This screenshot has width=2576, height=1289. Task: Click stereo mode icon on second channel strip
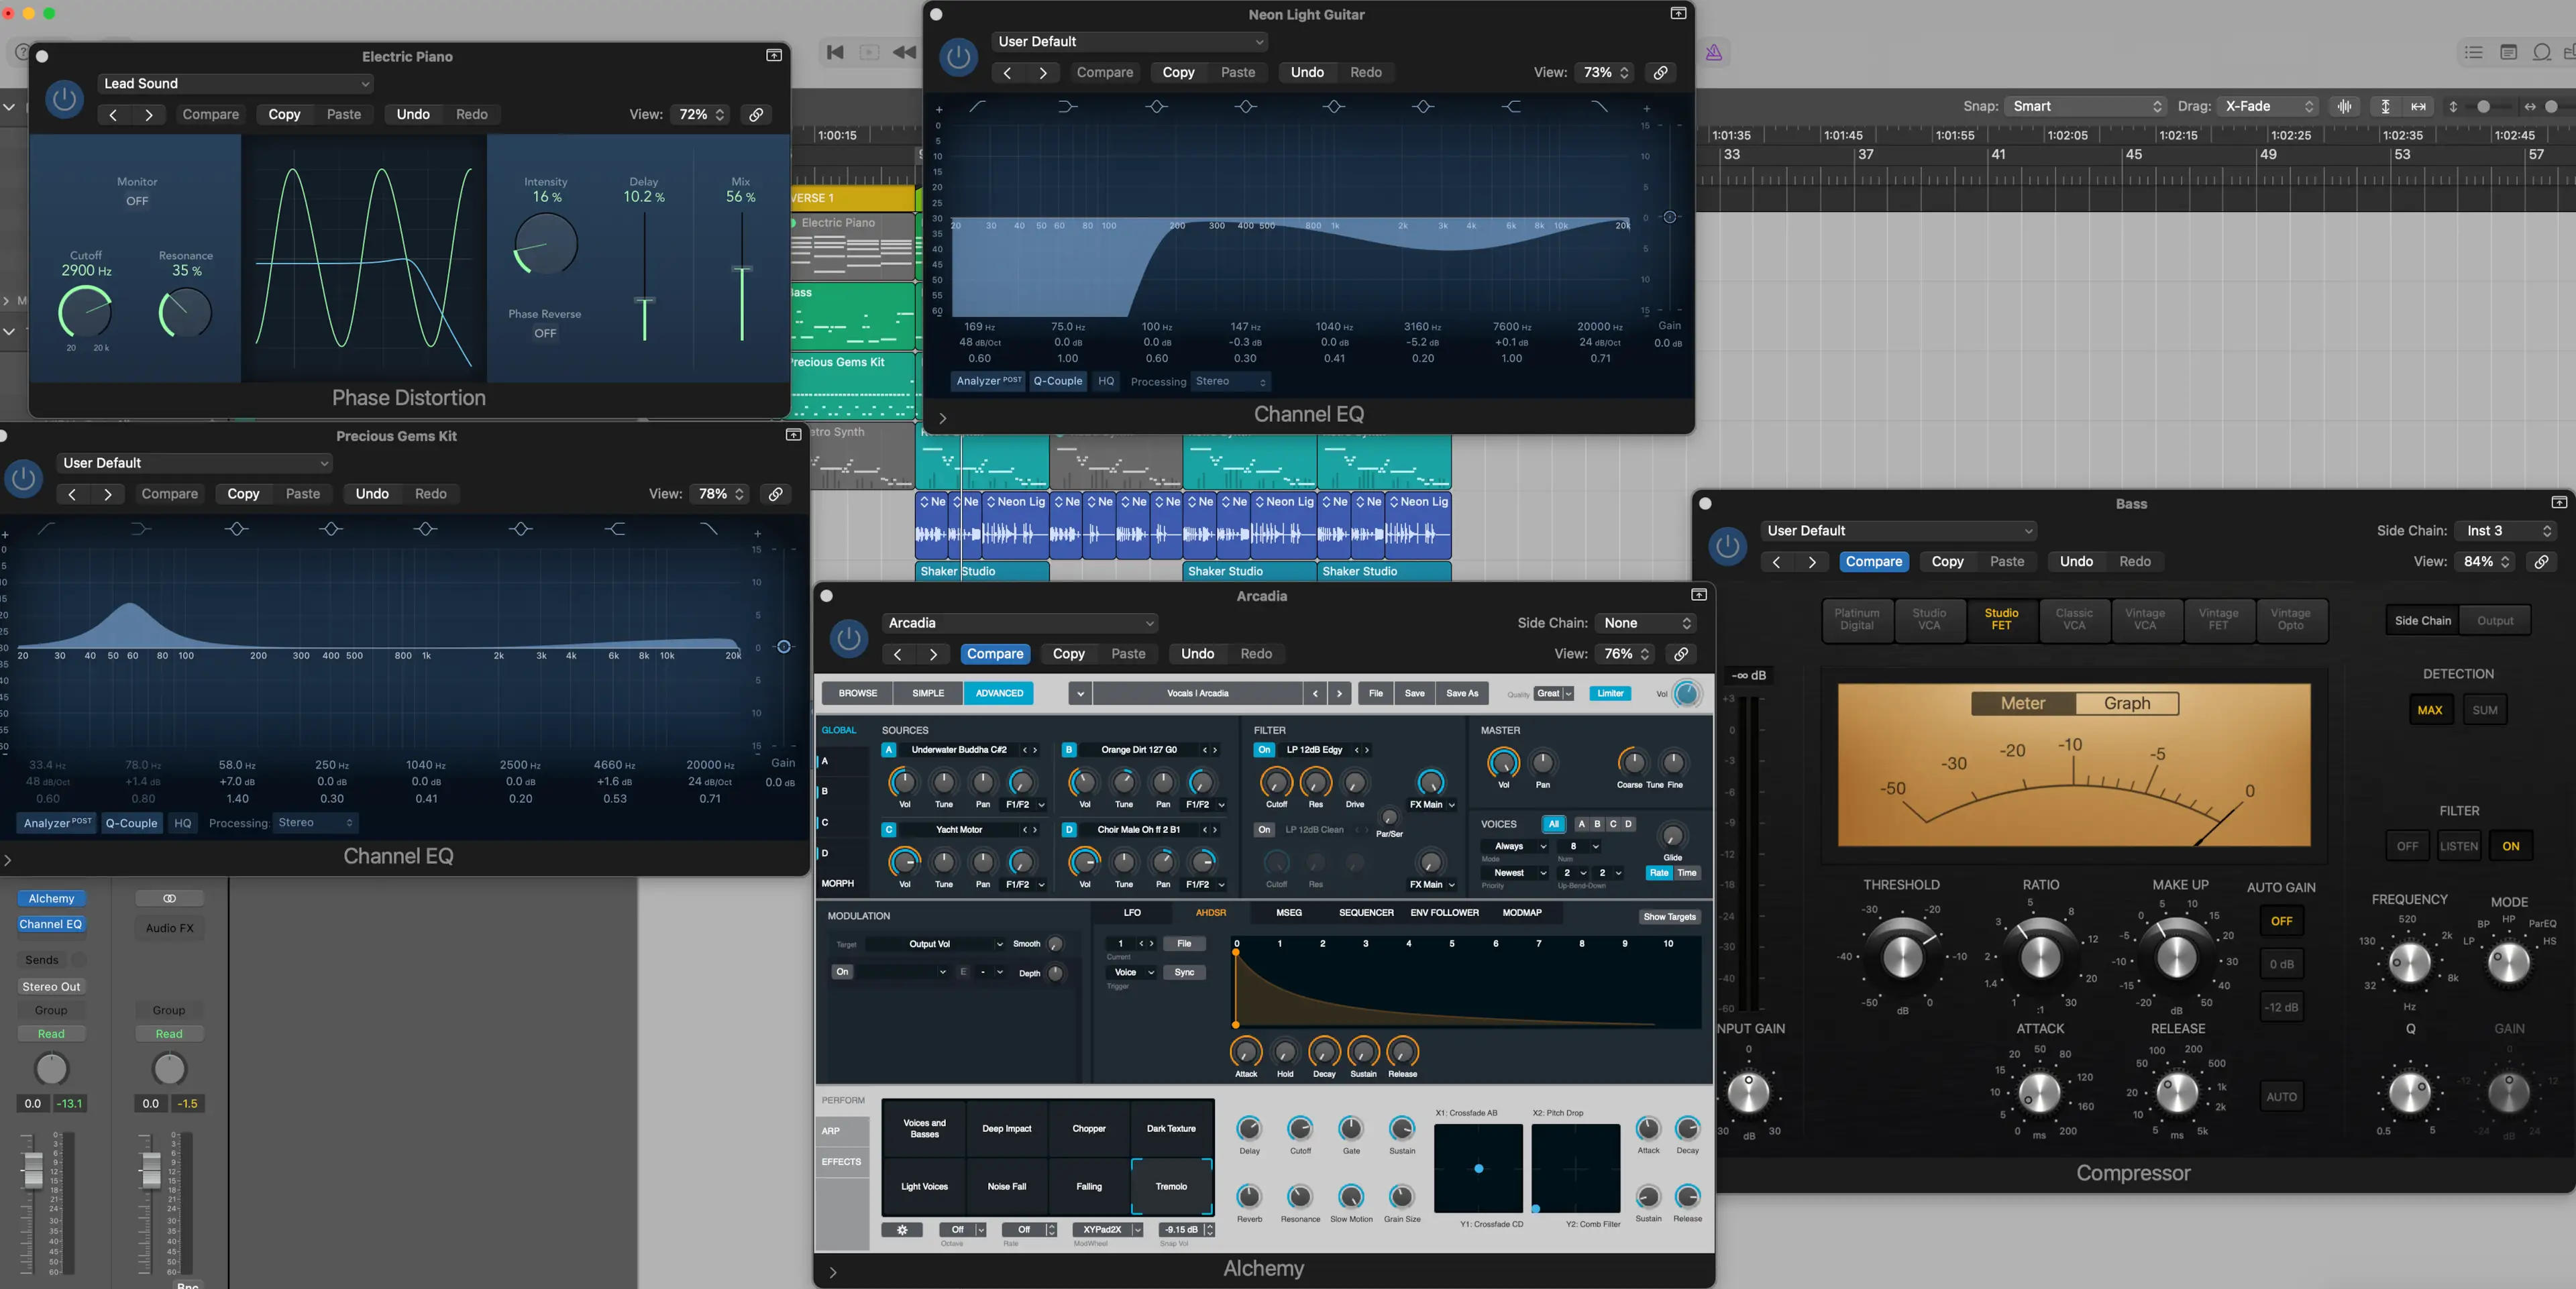[169, 898]
